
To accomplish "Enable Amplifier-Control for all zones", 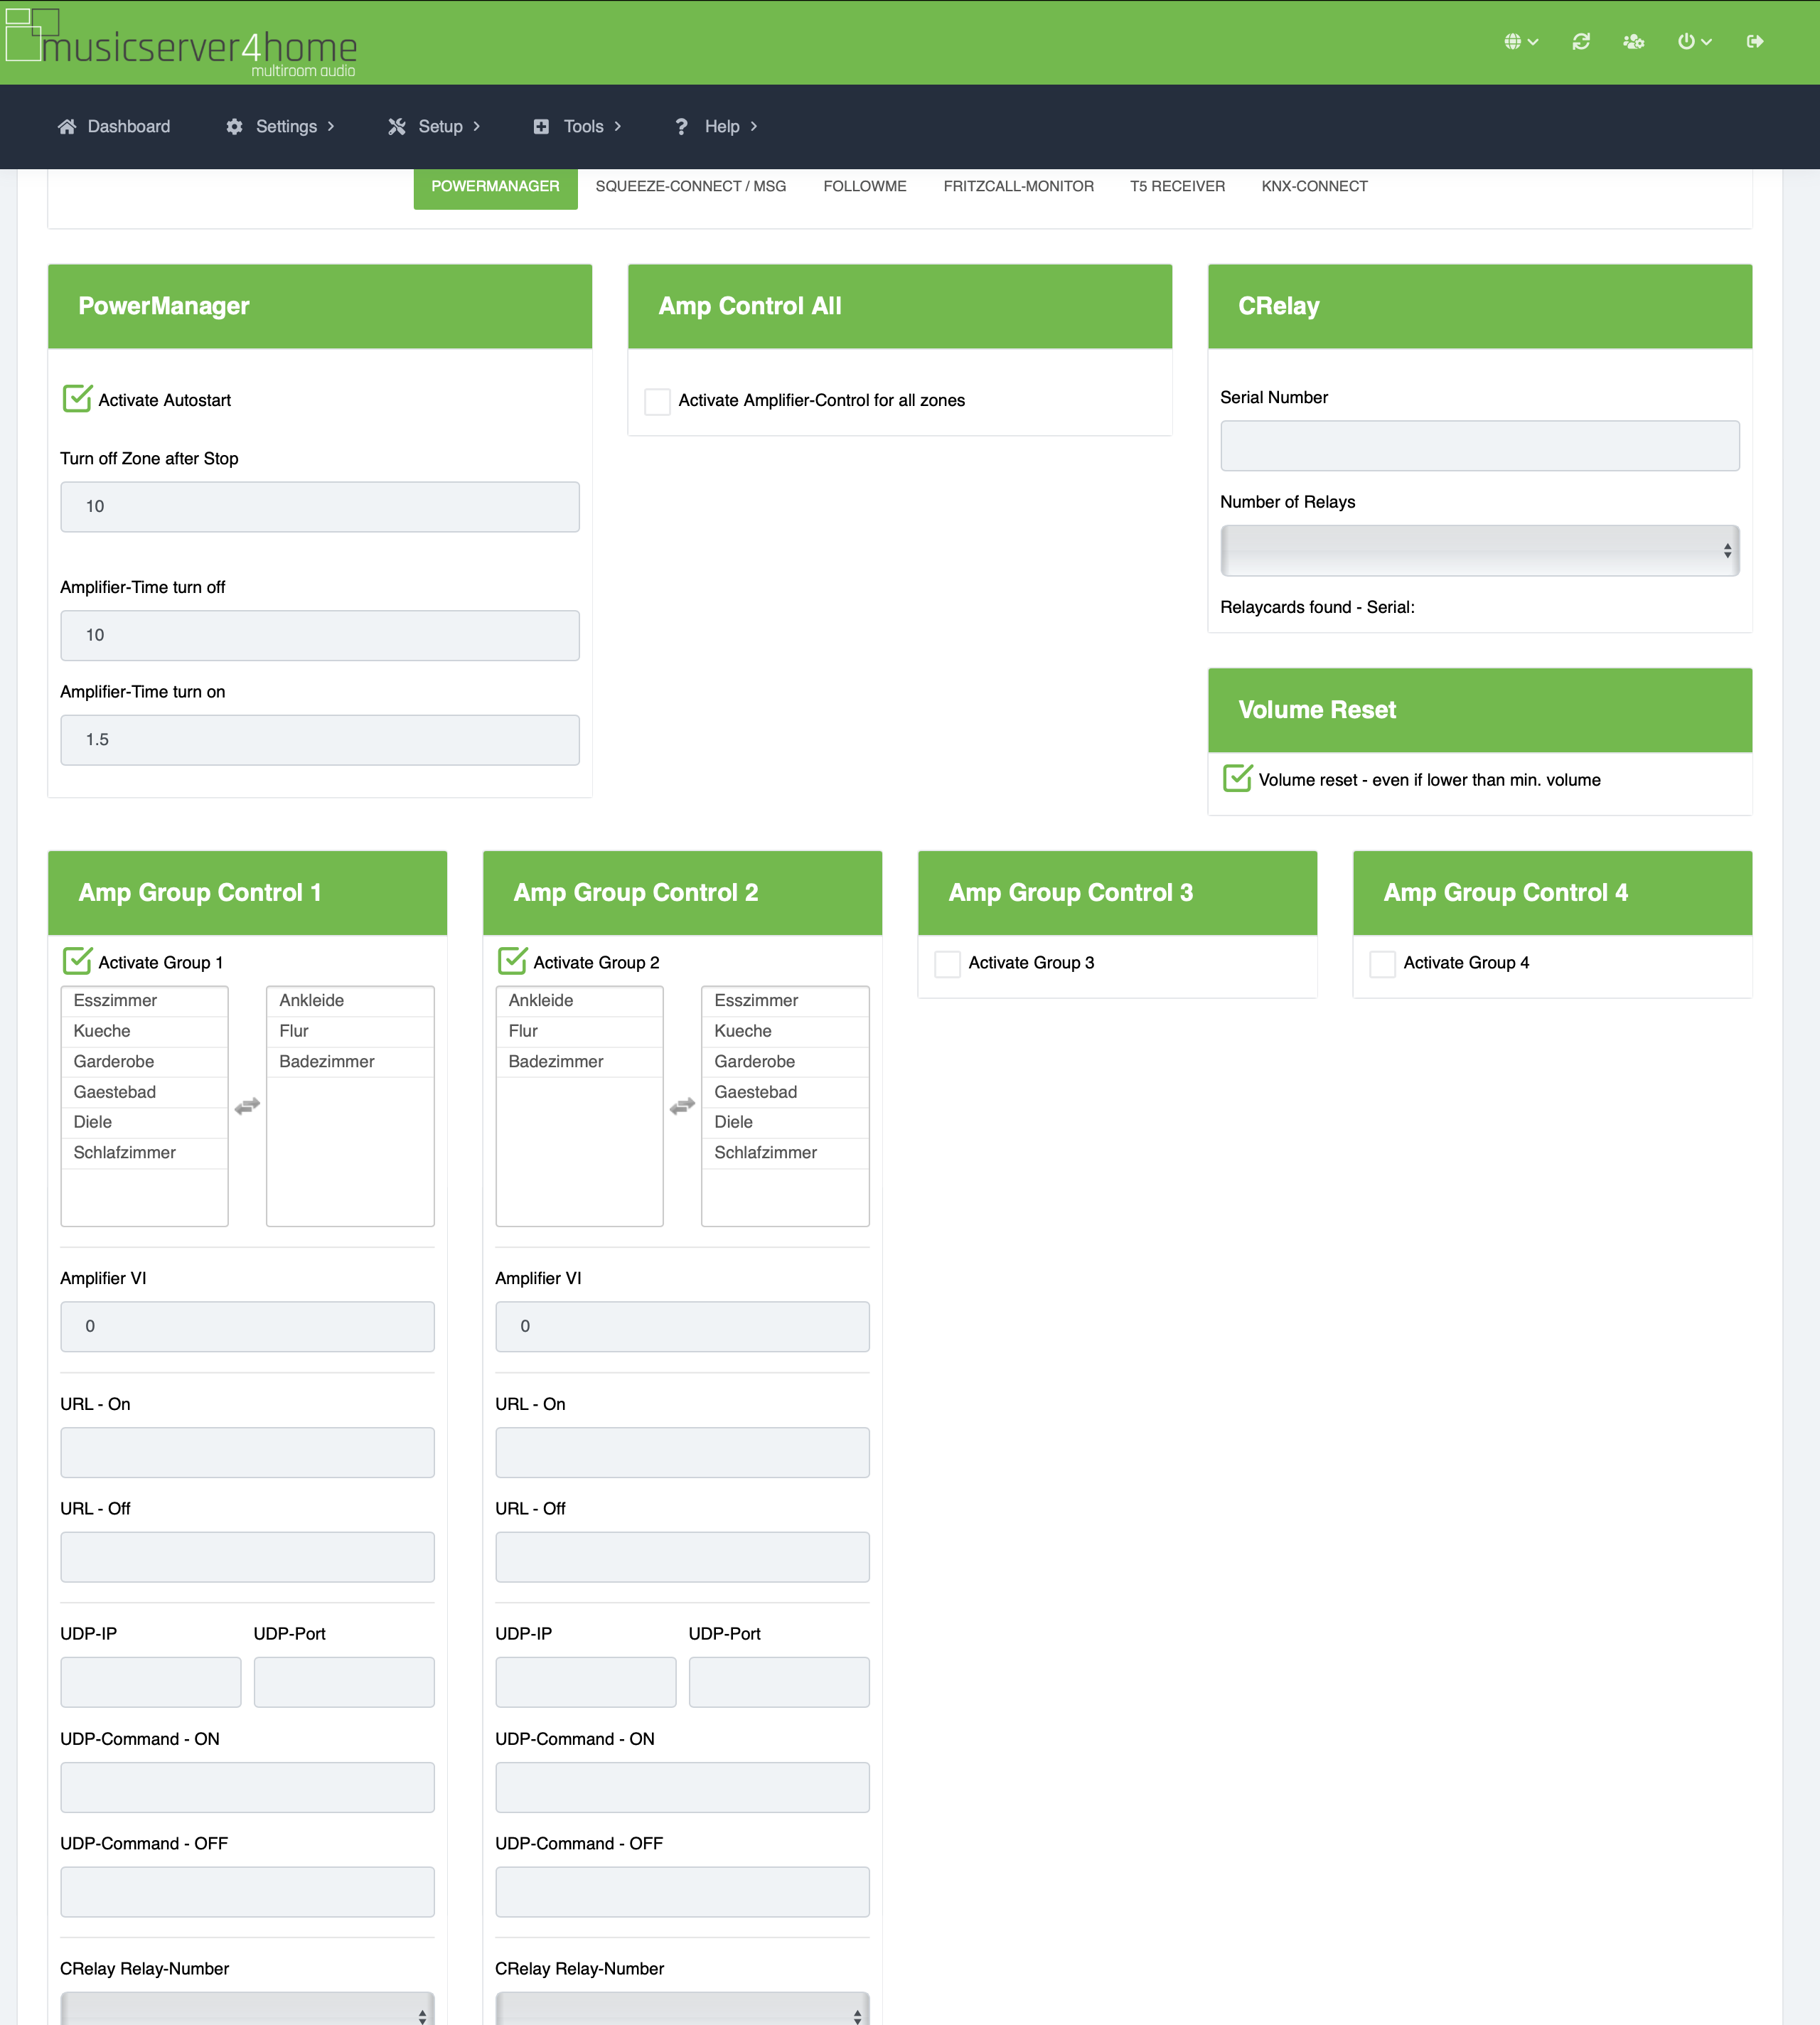I will point(657,401).
